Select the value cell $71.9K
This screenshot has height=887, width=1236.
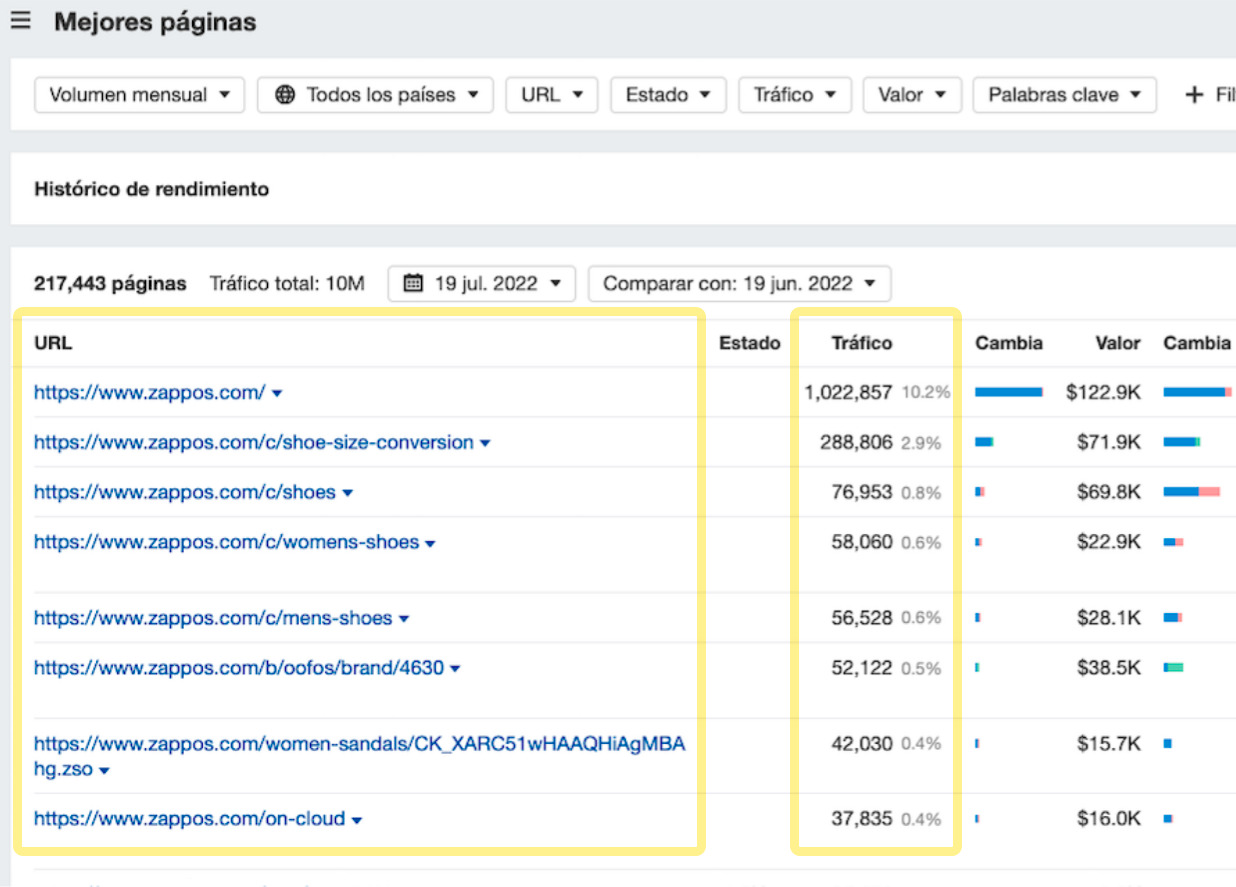point(1109,443)
